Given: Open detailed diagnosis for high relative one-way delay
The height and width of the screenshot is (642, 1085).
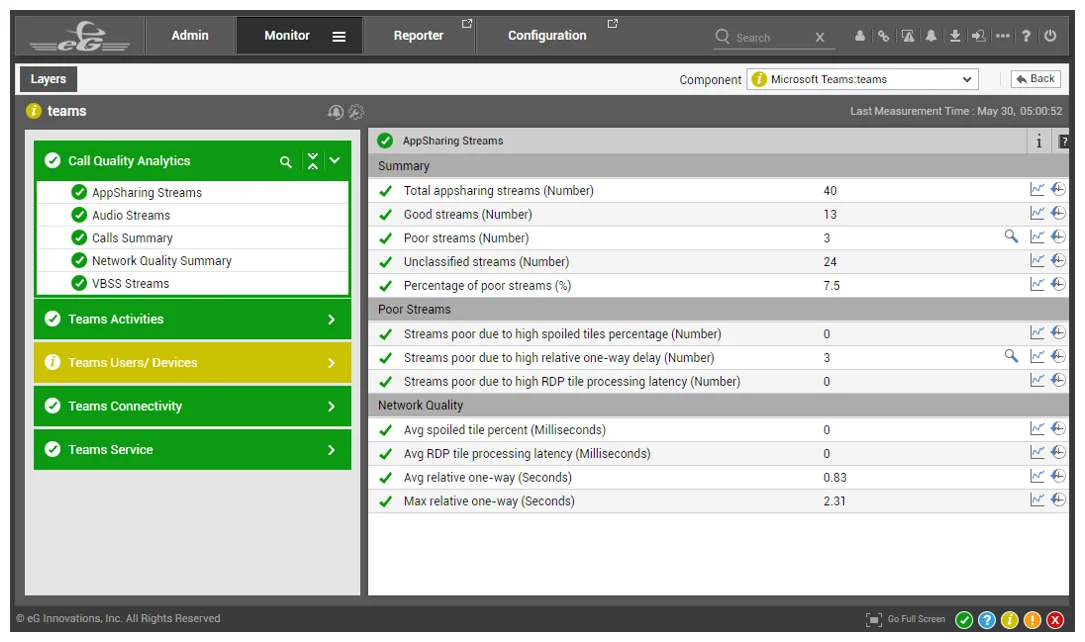Looking at the screenshot, I should (x=1011, y=356).
